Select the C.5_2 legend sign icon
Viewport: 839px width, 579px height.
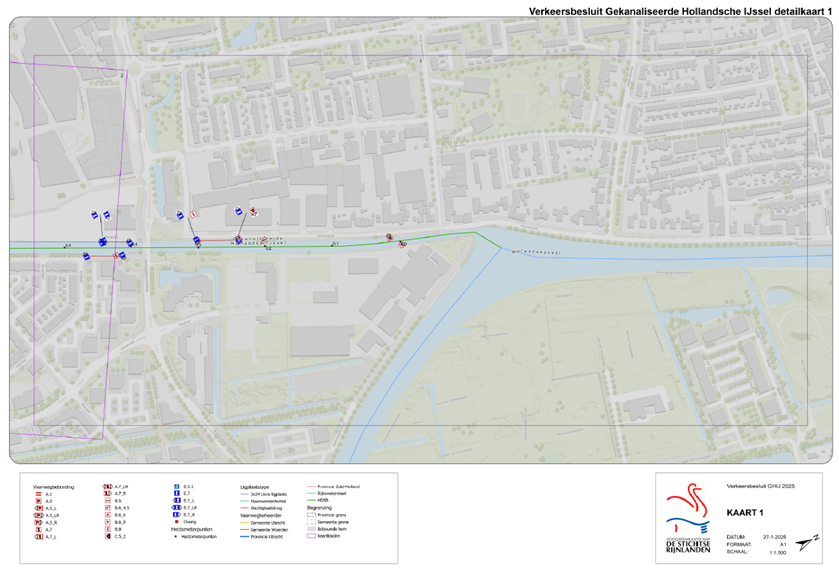tap(106, 536)
